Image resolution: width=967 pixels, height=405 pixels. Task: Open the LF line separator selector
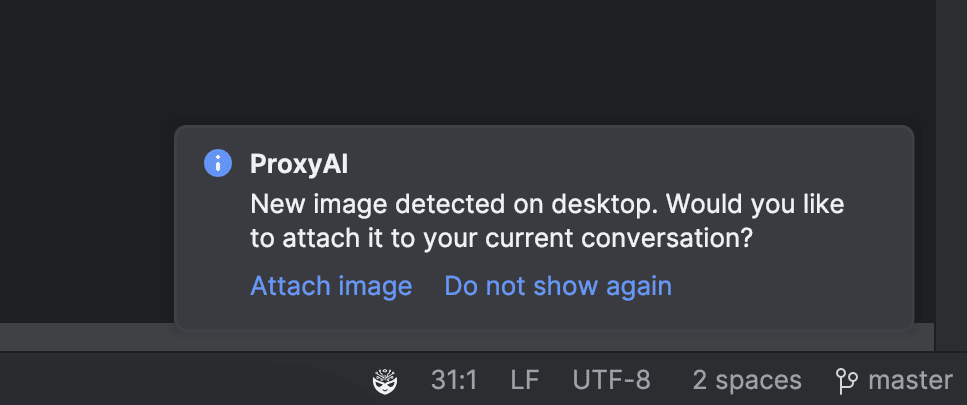(x=525, y=380)
